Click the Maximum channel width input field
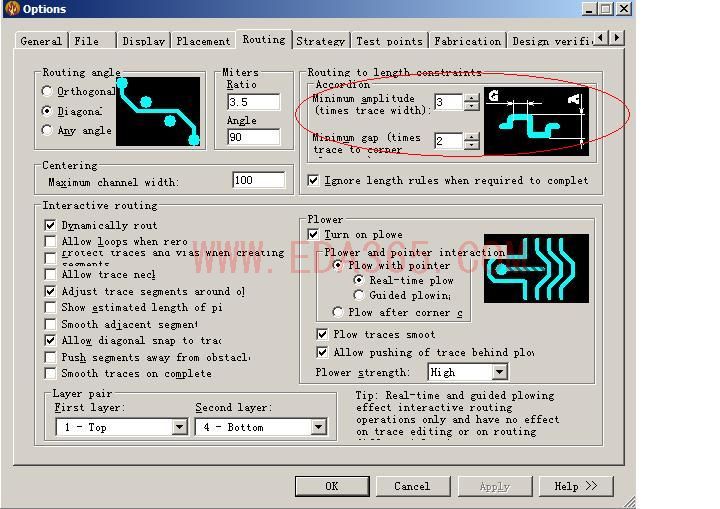 click(x=256, y=181)
